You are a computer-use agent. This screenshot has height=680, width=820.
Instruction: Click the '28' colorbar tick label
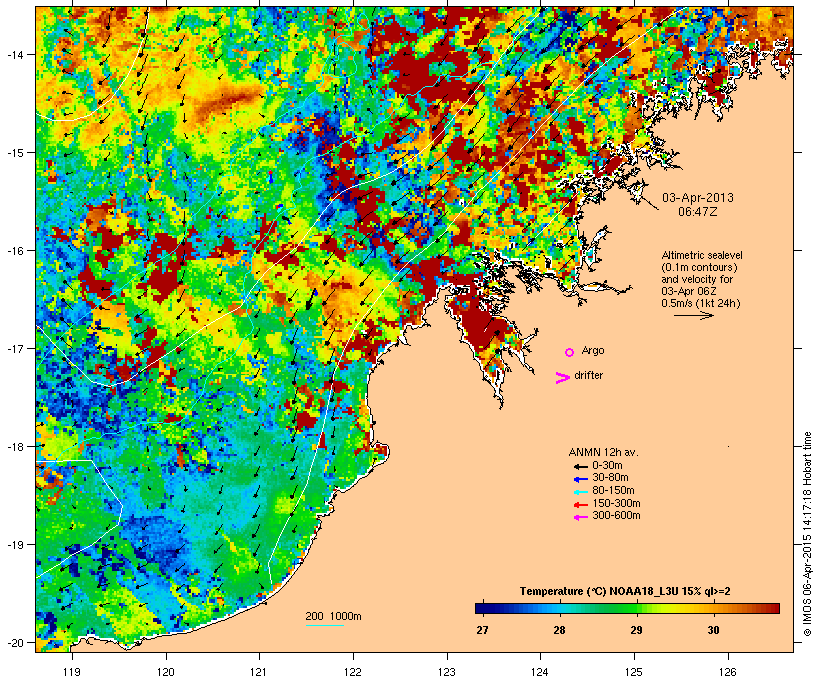pos(559,630)
